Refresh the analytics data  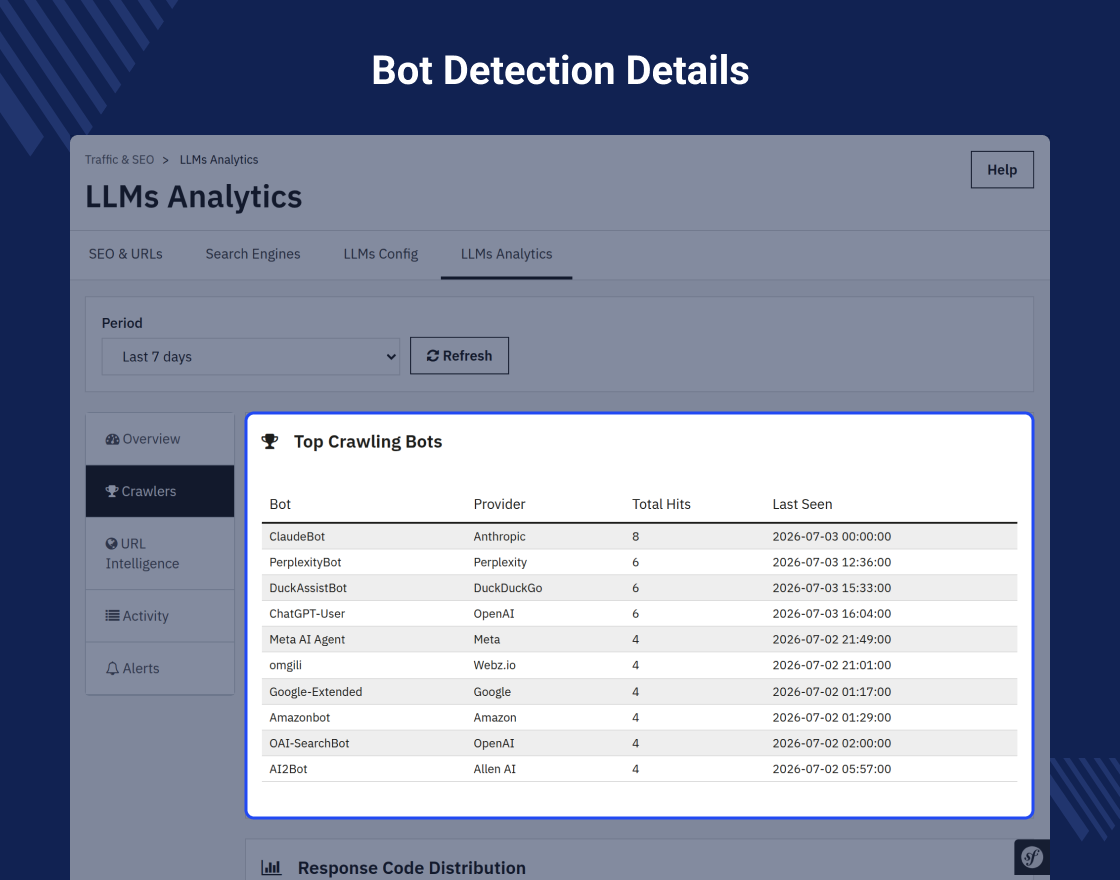tap(459, 356)
